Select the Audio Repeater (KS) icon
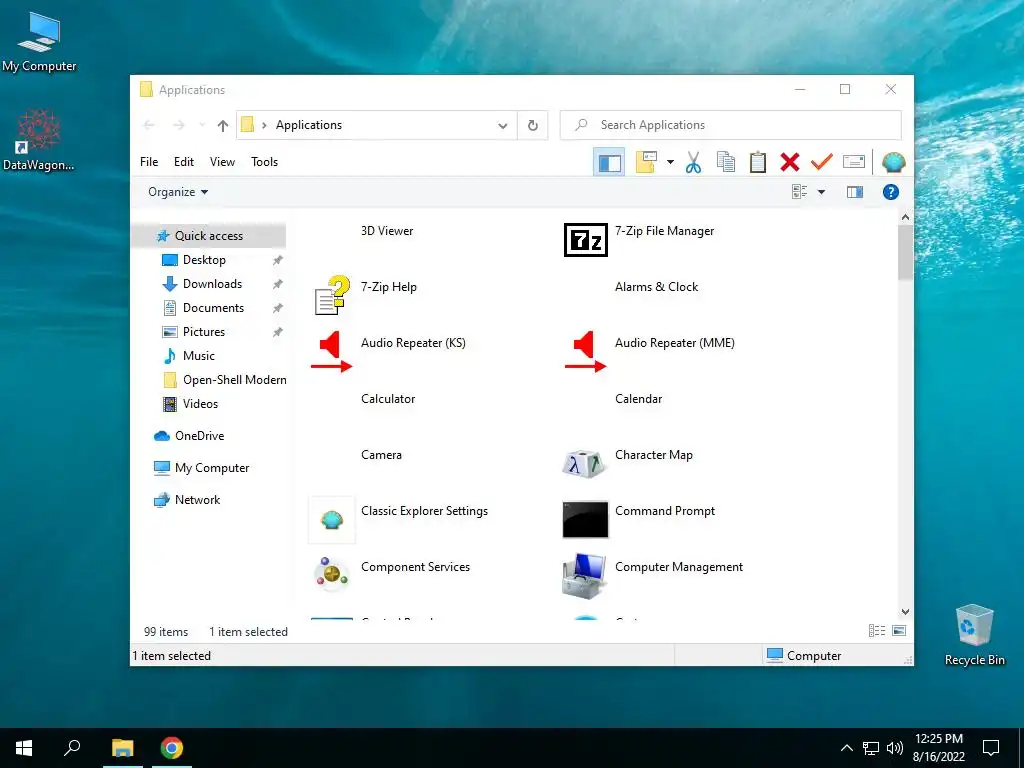 [332, 351]
